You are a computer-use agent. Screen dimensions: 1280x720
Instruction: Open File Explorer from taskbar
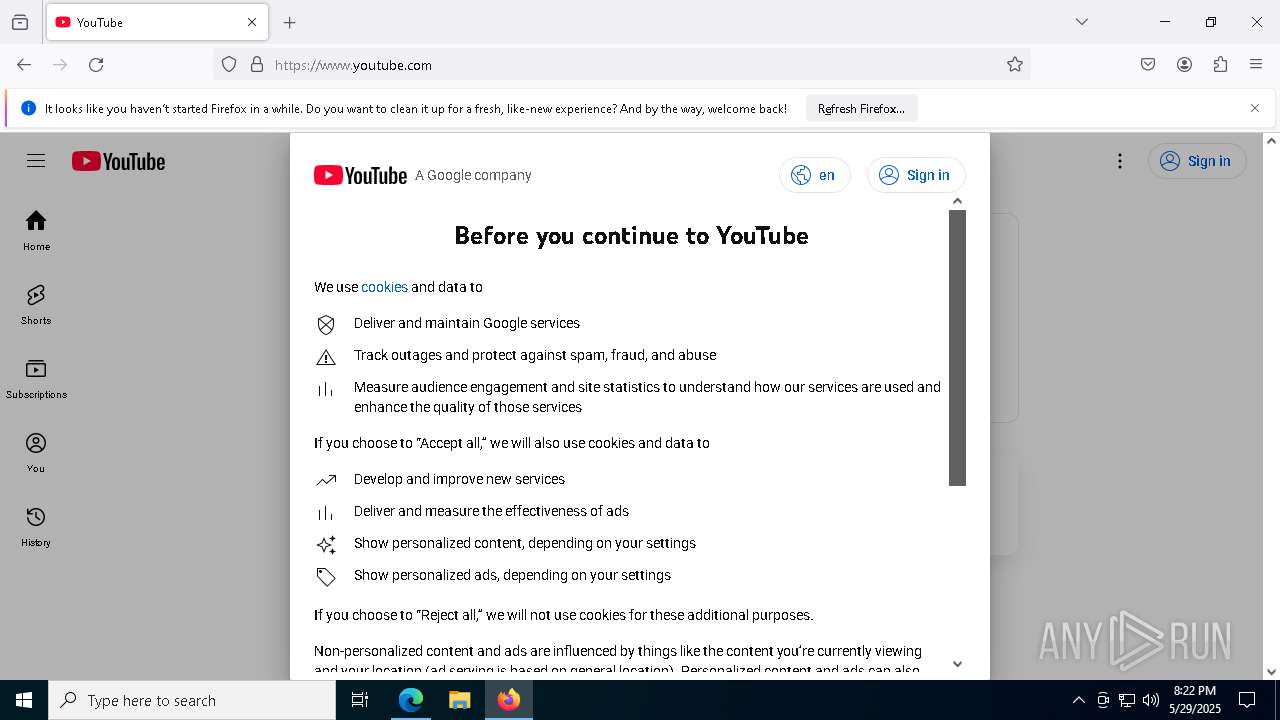[459, 700]
